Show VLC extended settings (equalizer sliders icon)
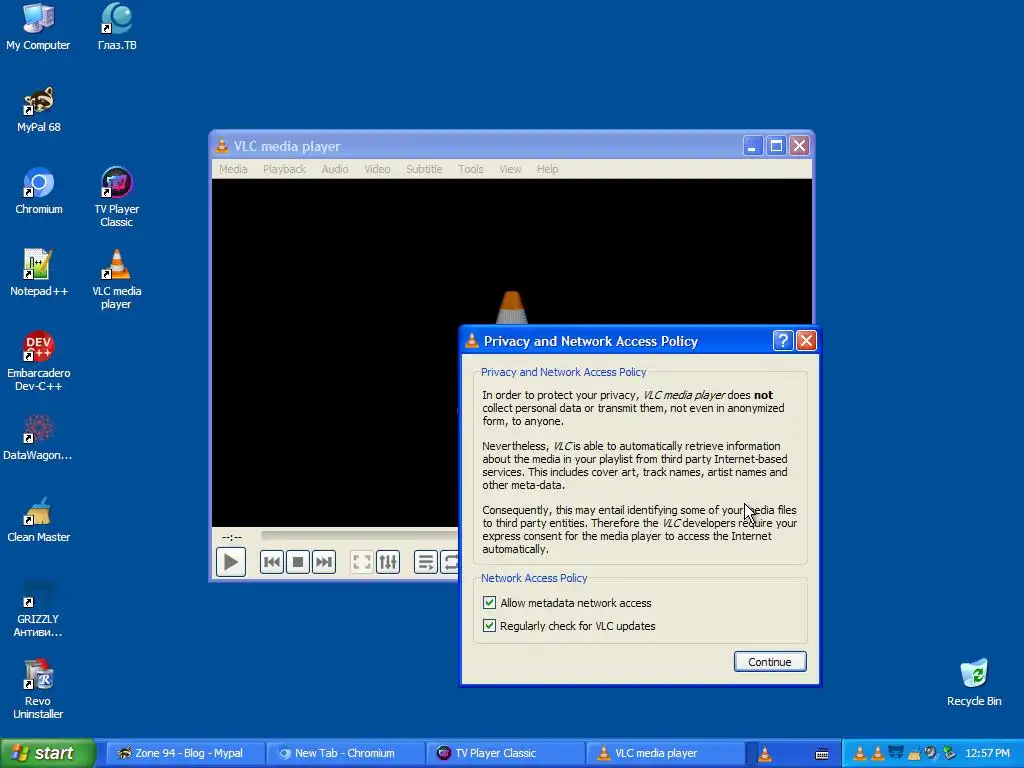The height and width of the screenshot is (768, 1024). tap(388, 562)
